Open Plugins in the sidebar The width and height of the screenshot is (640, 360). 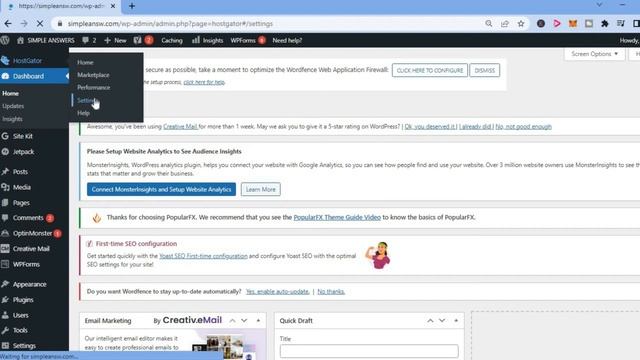[23, 300]
